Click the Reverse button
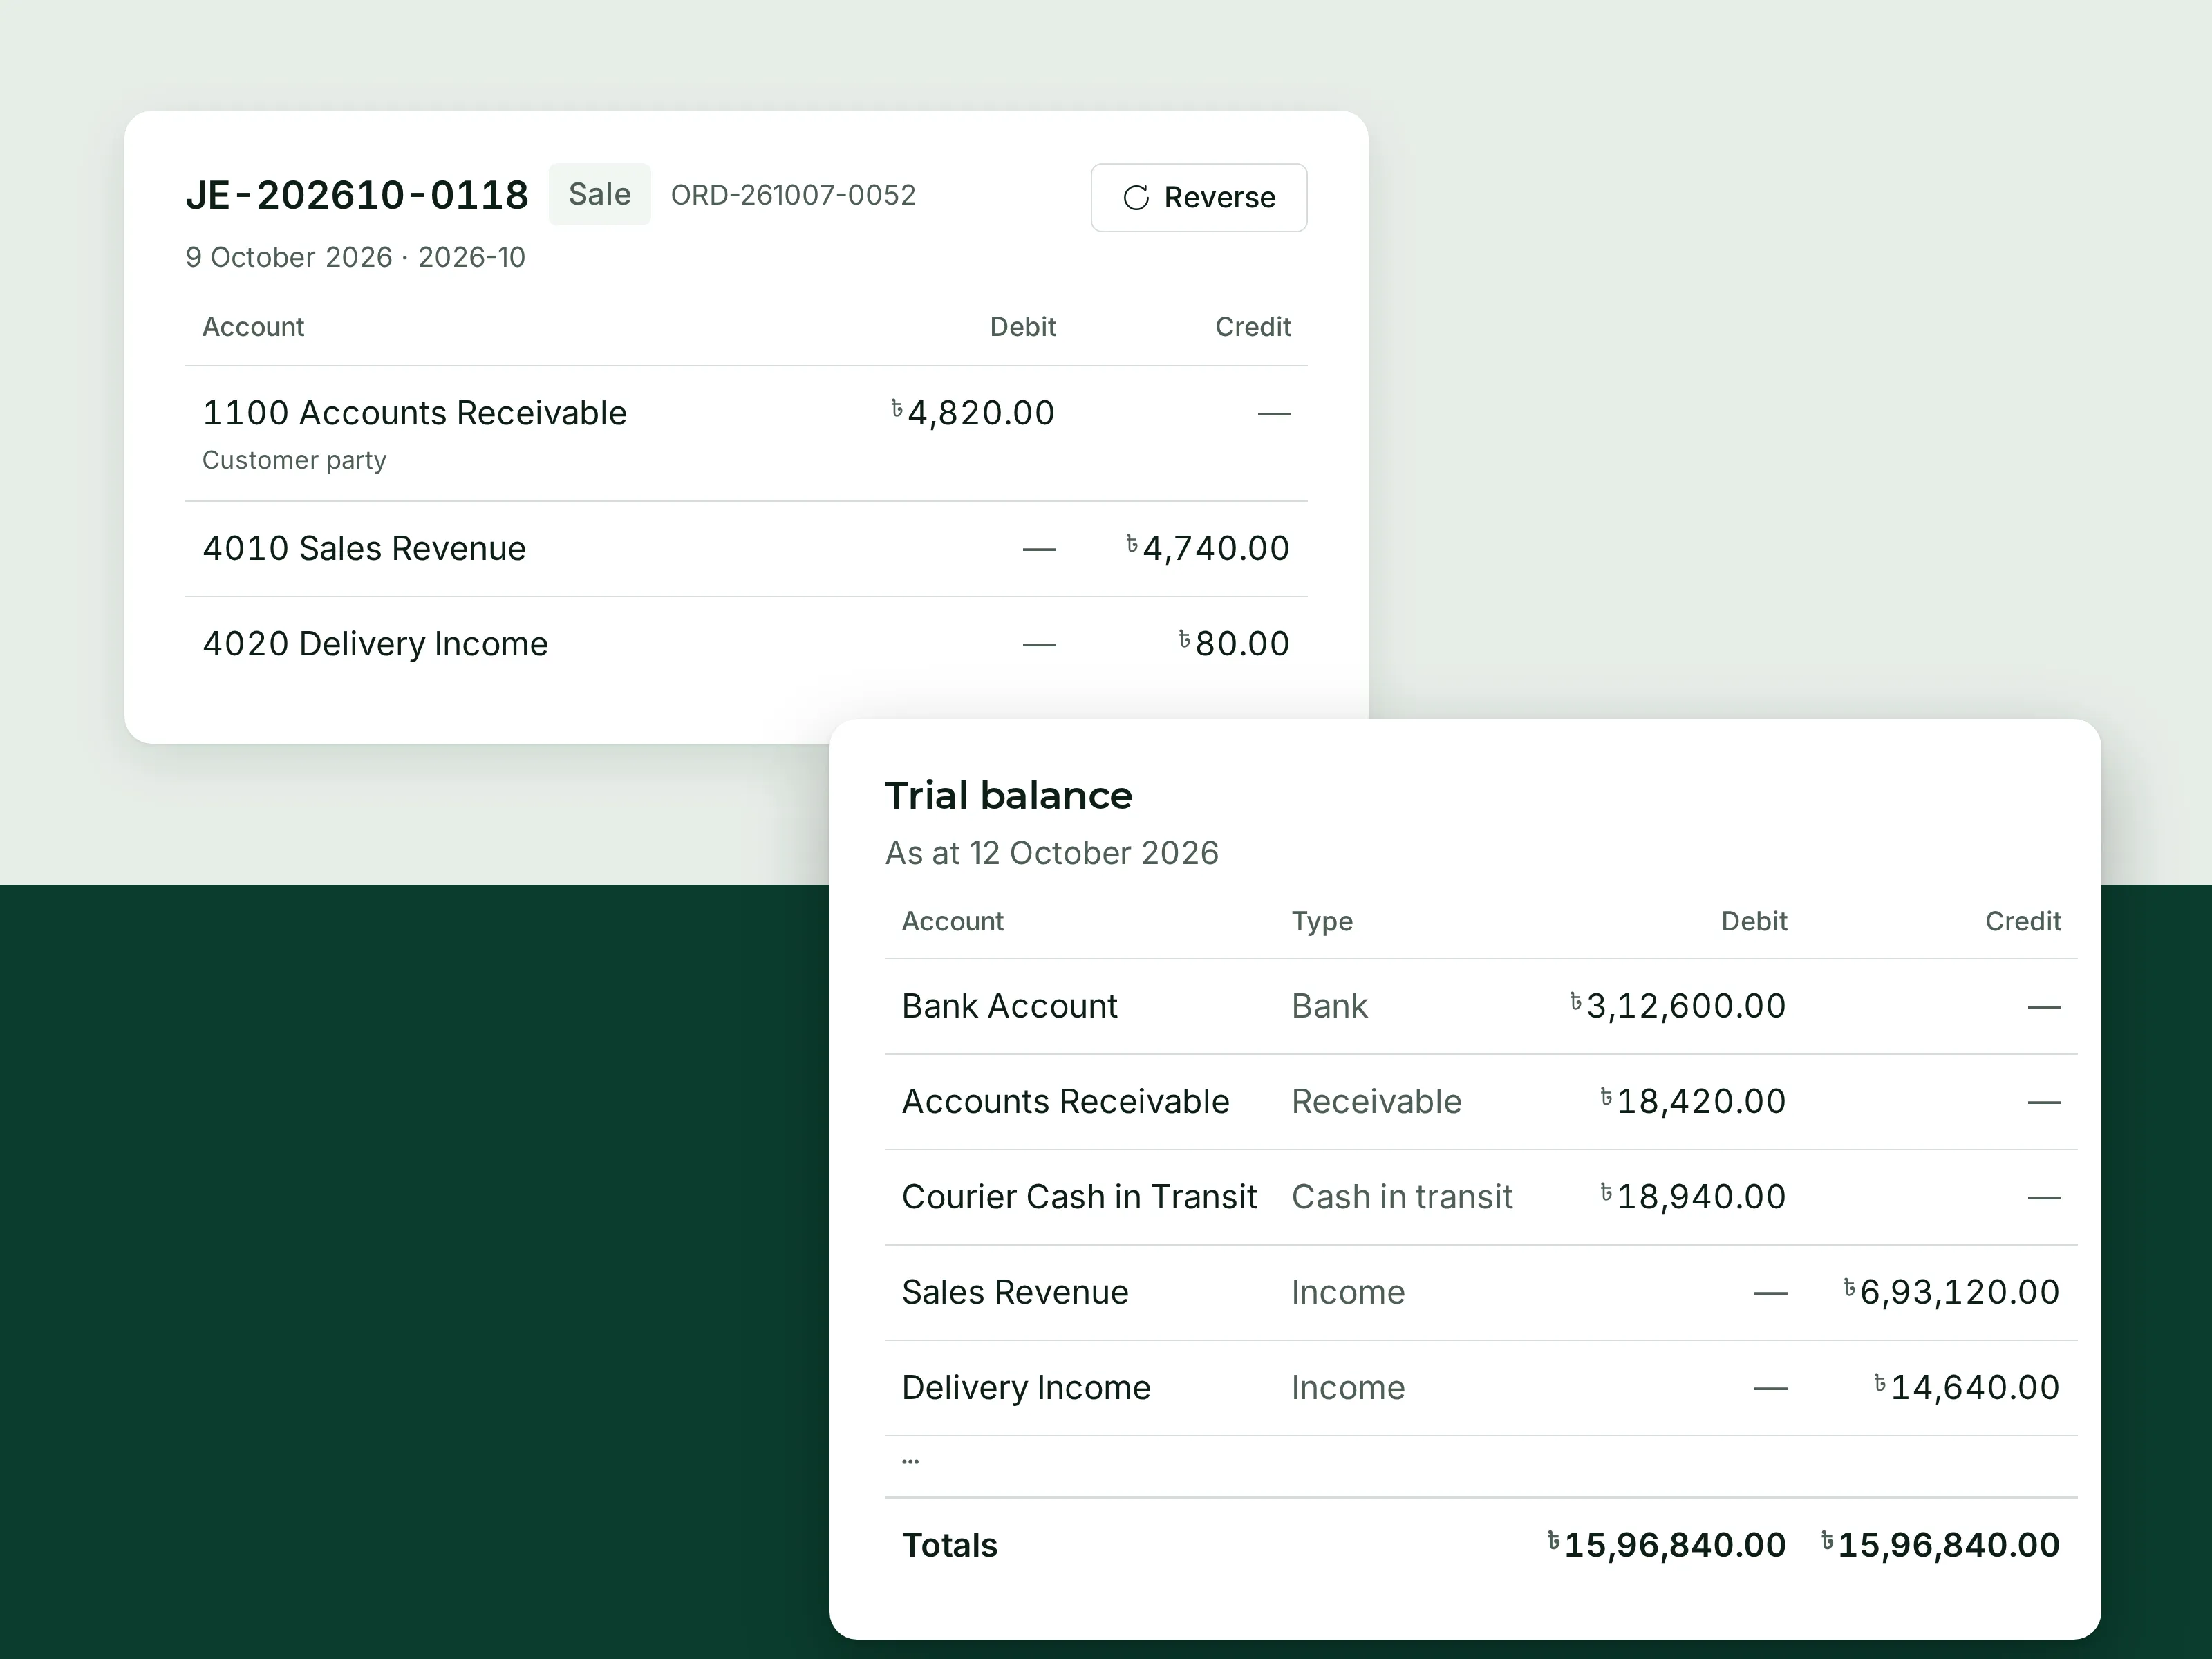This screenshot has height=1659, width=2212. (1198, 197)
